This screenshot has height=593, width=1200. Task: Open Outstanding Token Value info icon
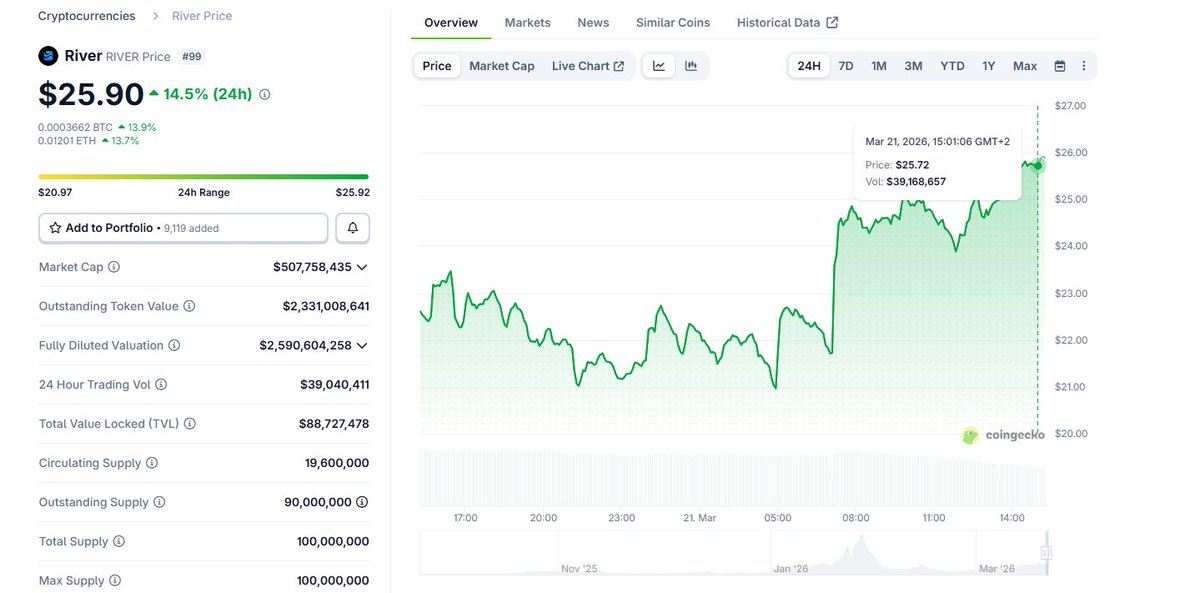tap(189, 306)
